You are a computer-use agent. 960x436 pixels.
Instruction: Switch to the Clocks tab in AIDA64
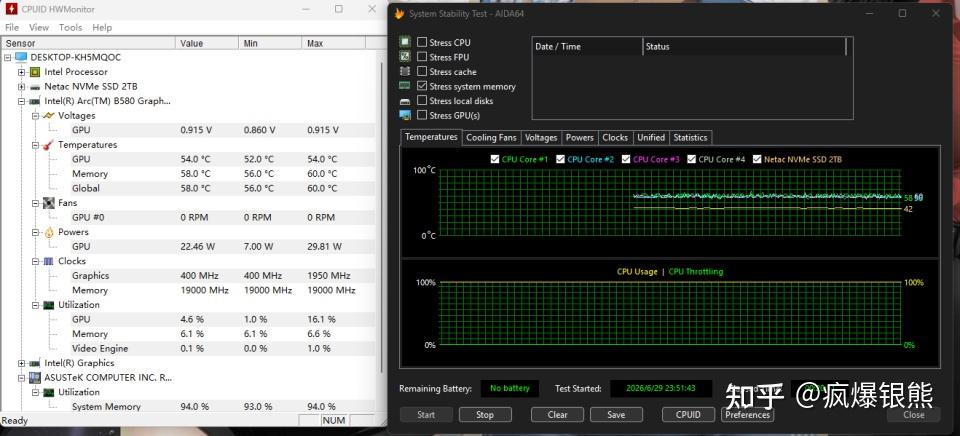pyautogui.click(x=615, y=138)
